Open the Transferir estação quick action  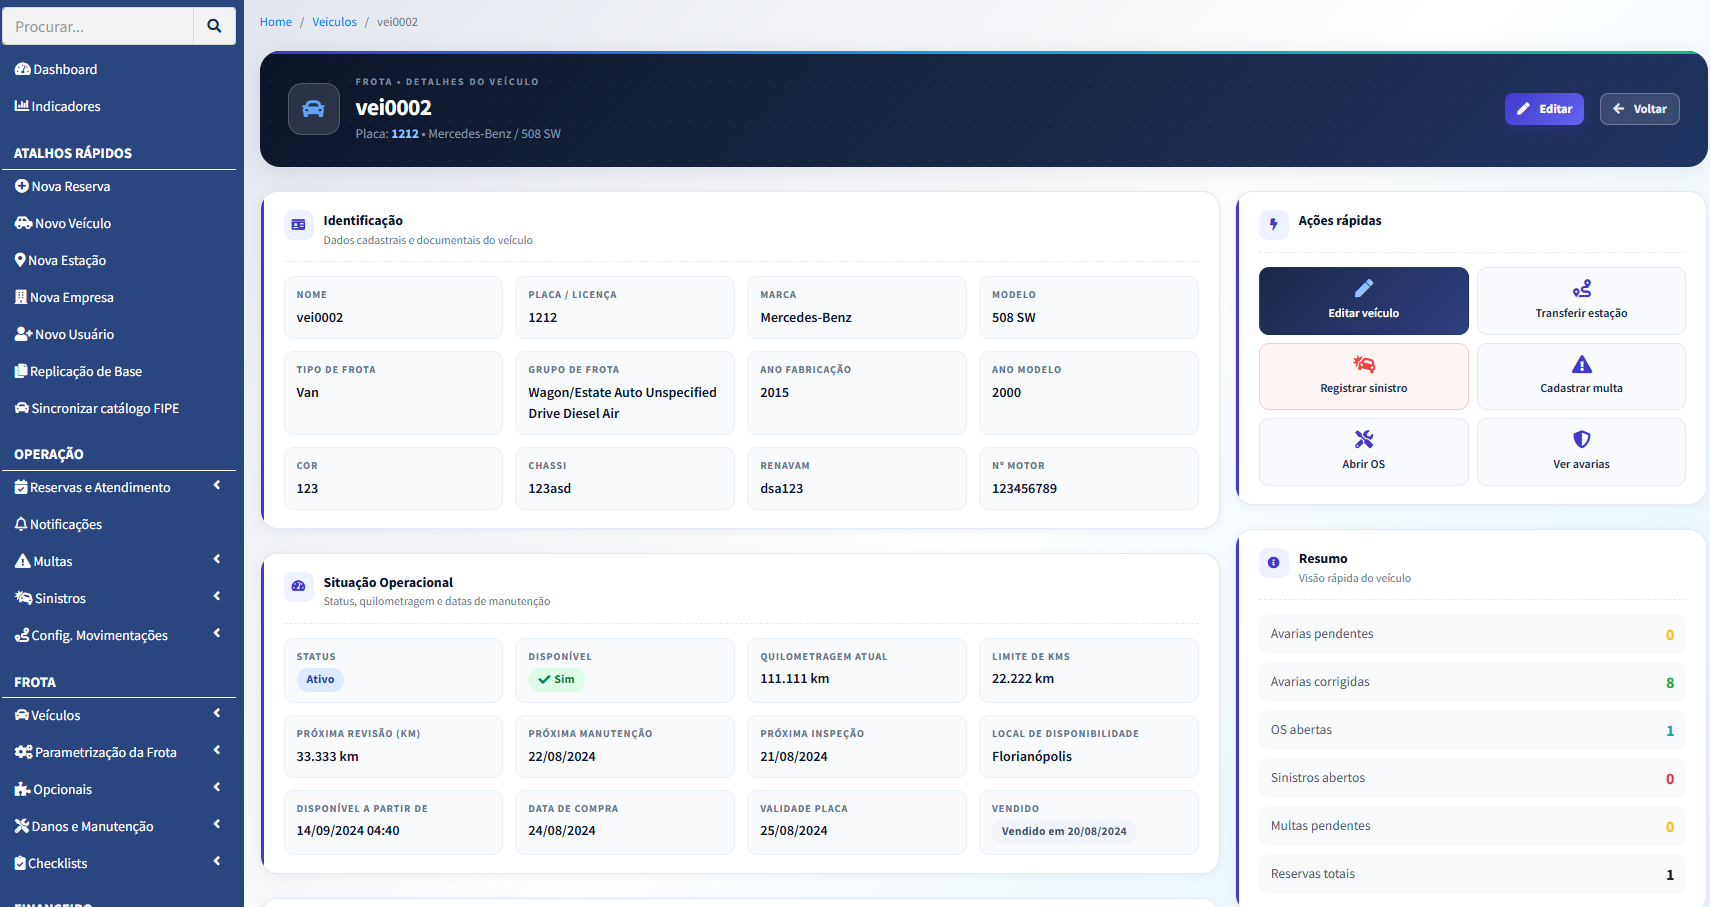pos(1580,301)
